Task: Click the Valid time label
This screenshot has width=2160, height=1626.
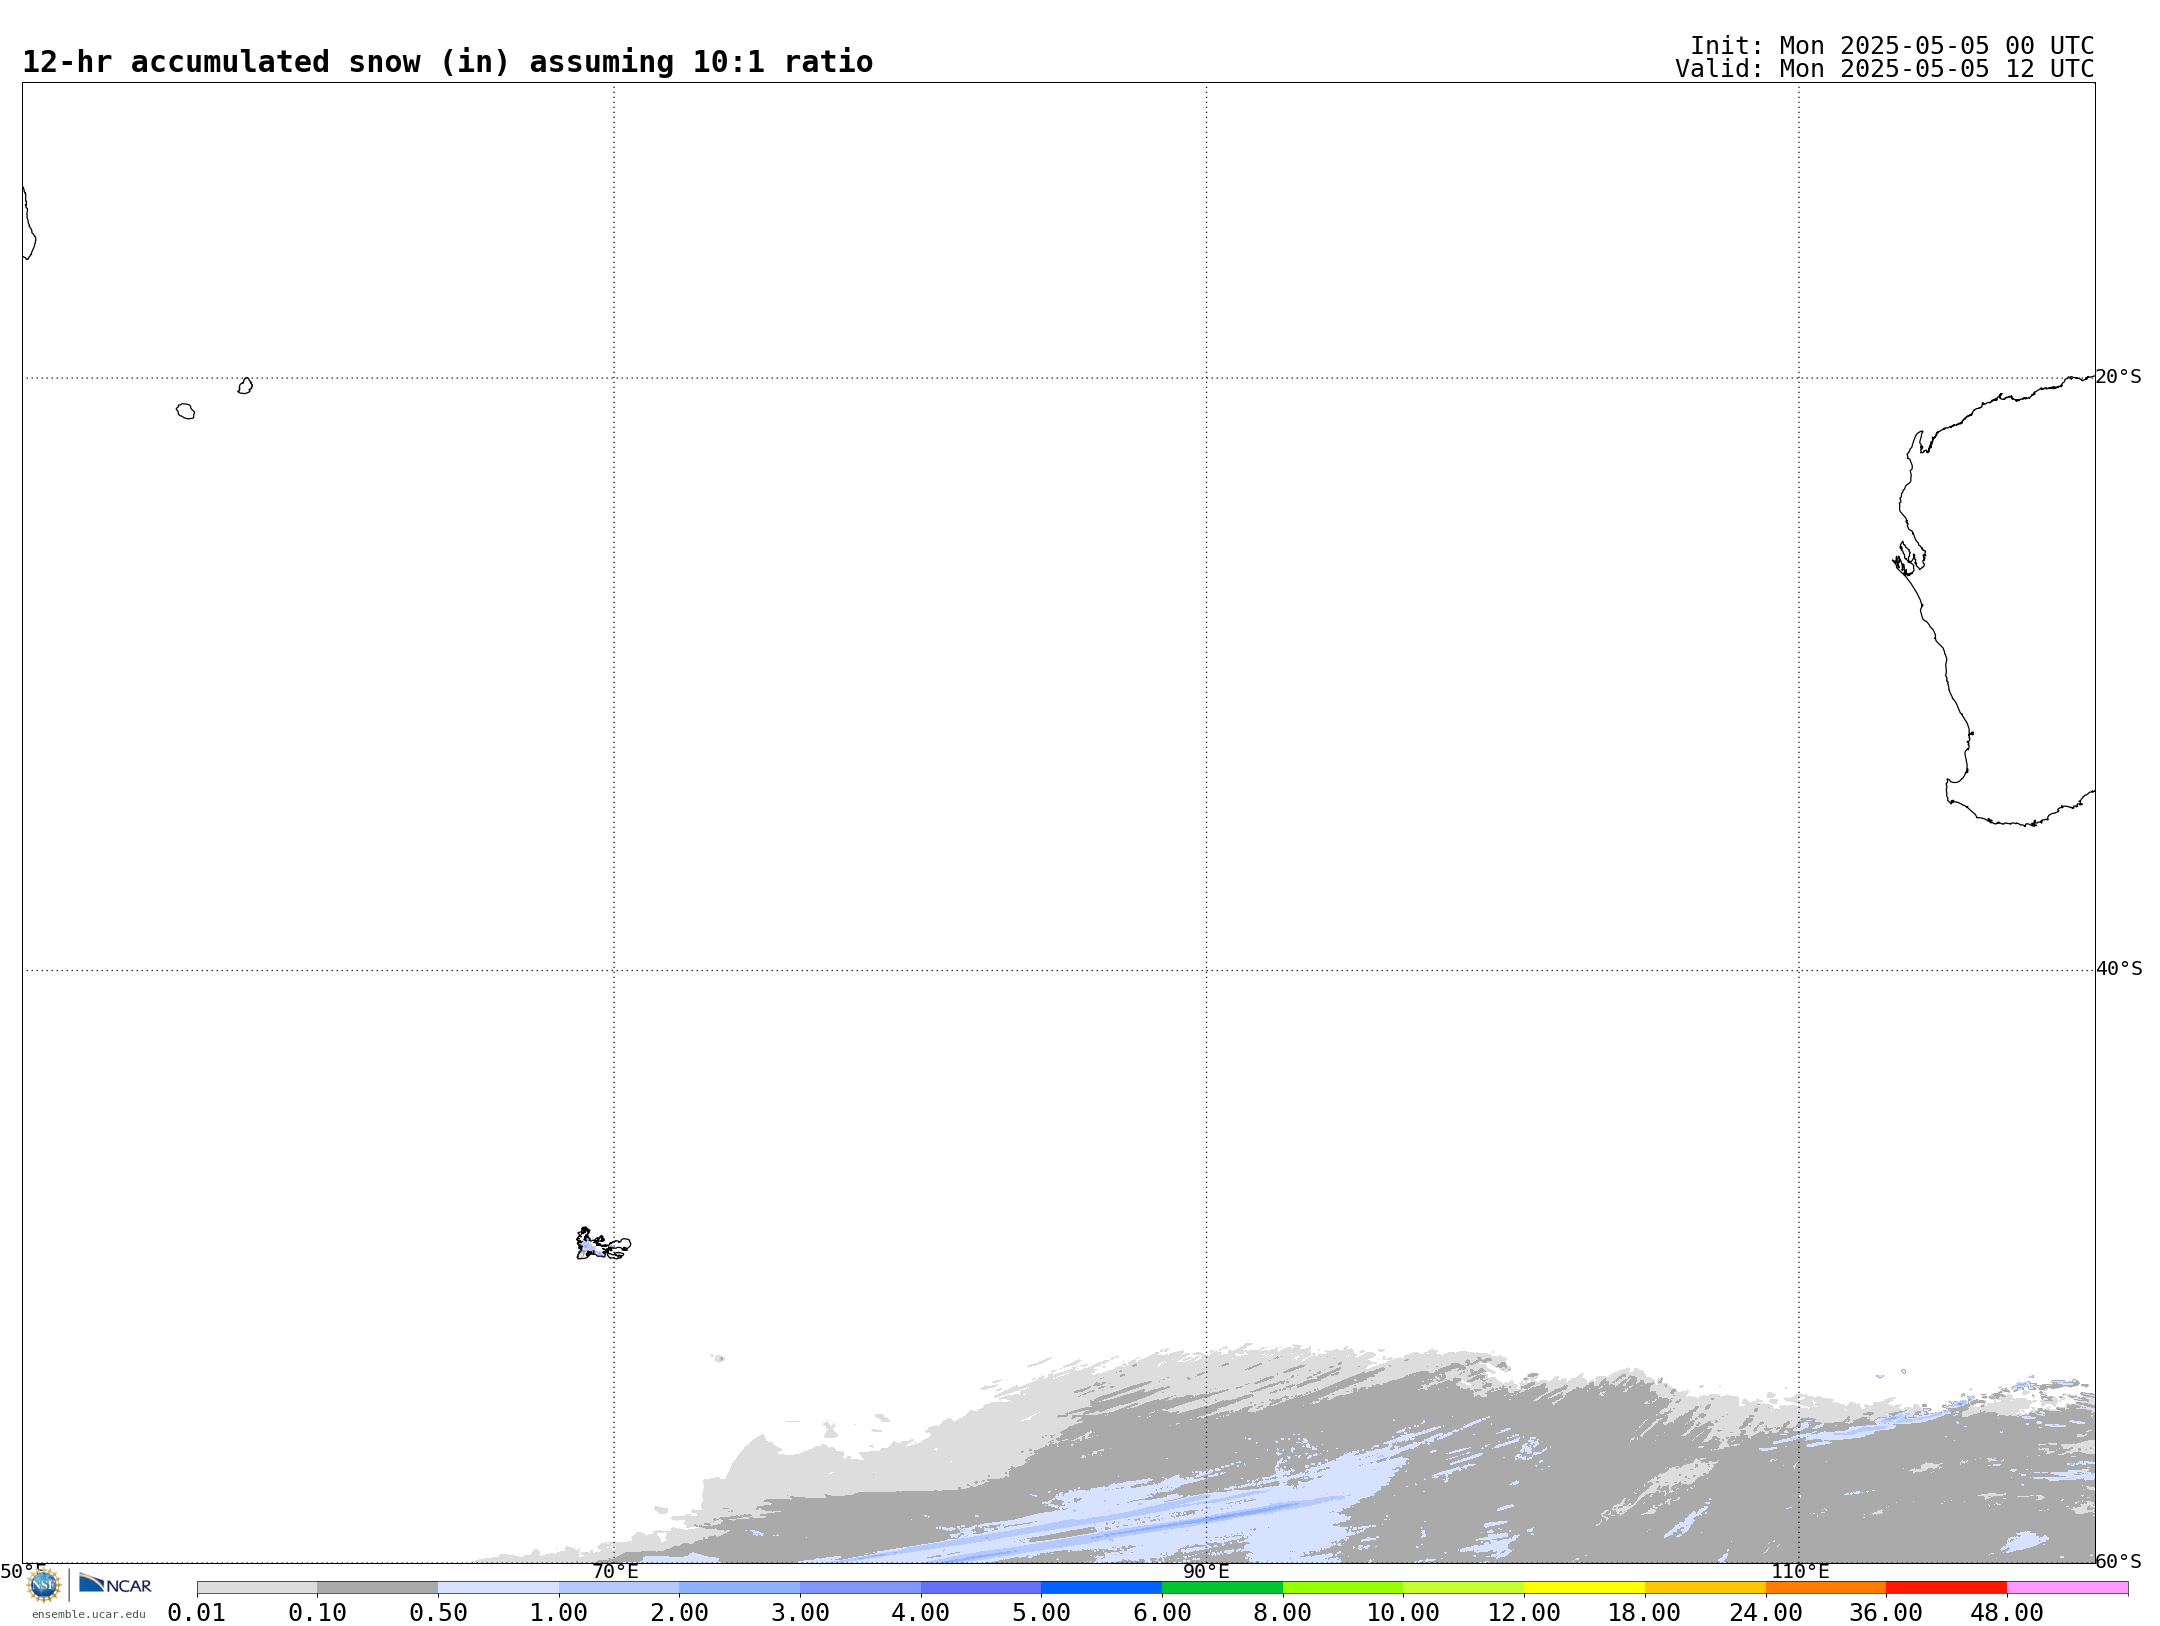Action: click(x=1885, y=69)
